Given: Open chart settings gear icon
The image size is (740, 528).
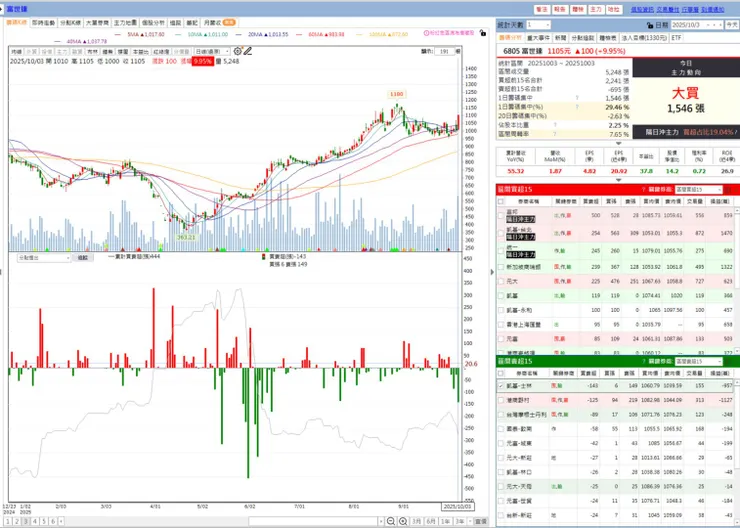Looking at the screenshot, I should [x=237, y=51].
